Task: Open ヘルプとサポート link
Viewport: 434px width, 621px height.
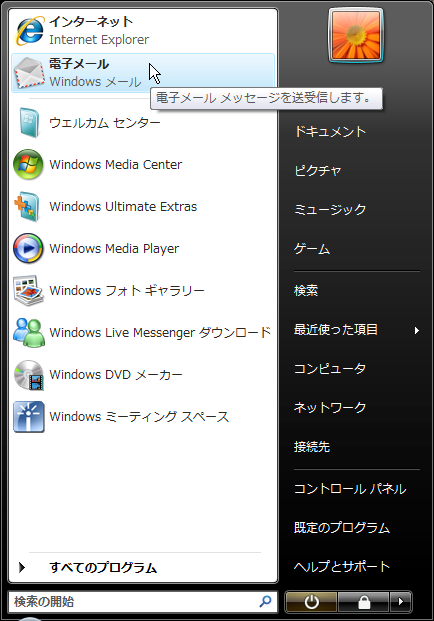Action: point(342,566)
